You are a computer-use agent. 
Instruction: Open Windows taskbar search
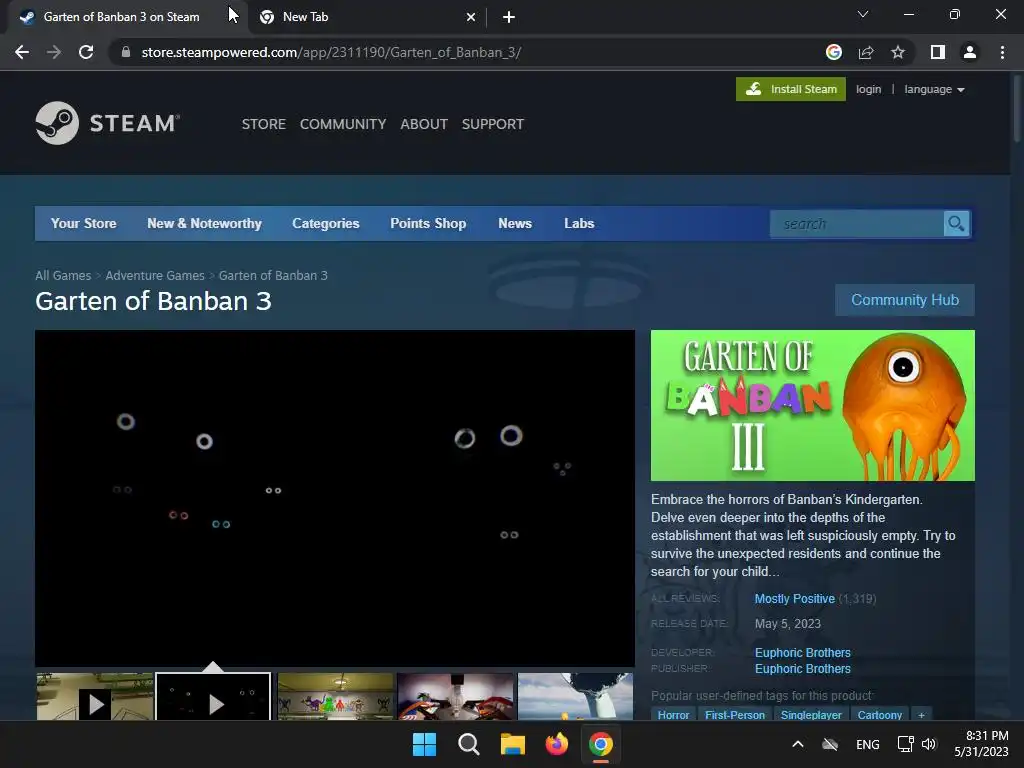[469, 744]
